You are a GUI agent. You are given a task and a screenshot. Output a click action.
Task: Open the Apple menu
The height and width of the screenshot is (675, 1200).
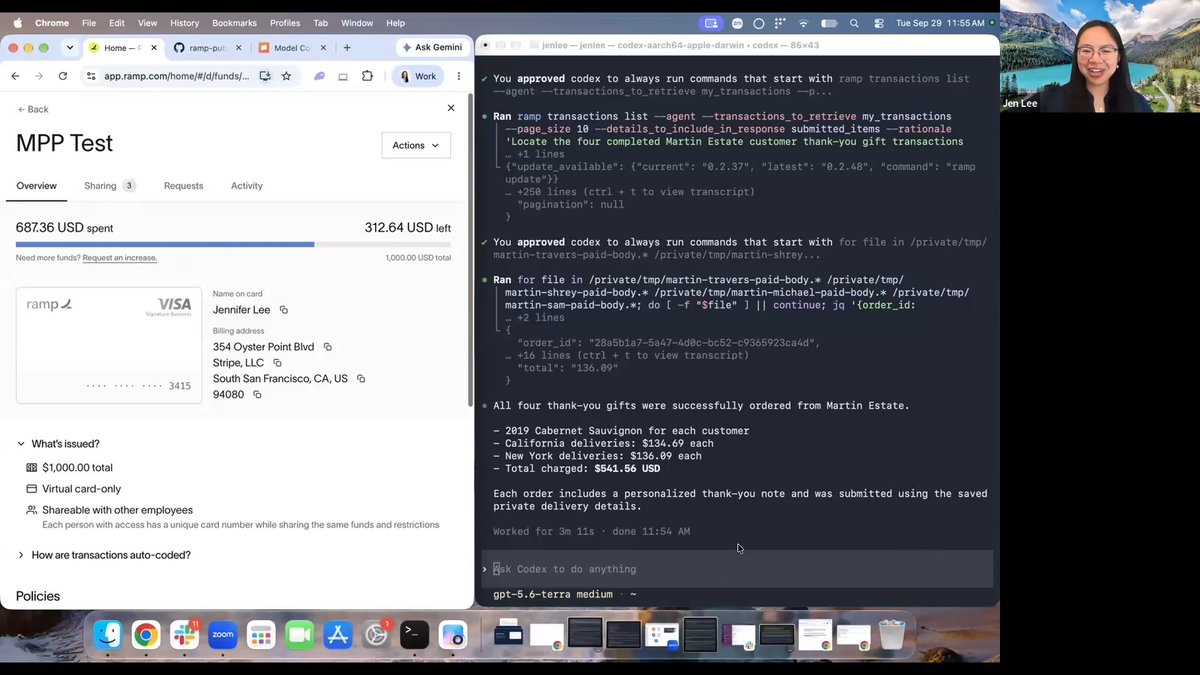pyautogui.click(x=17, y=23)
